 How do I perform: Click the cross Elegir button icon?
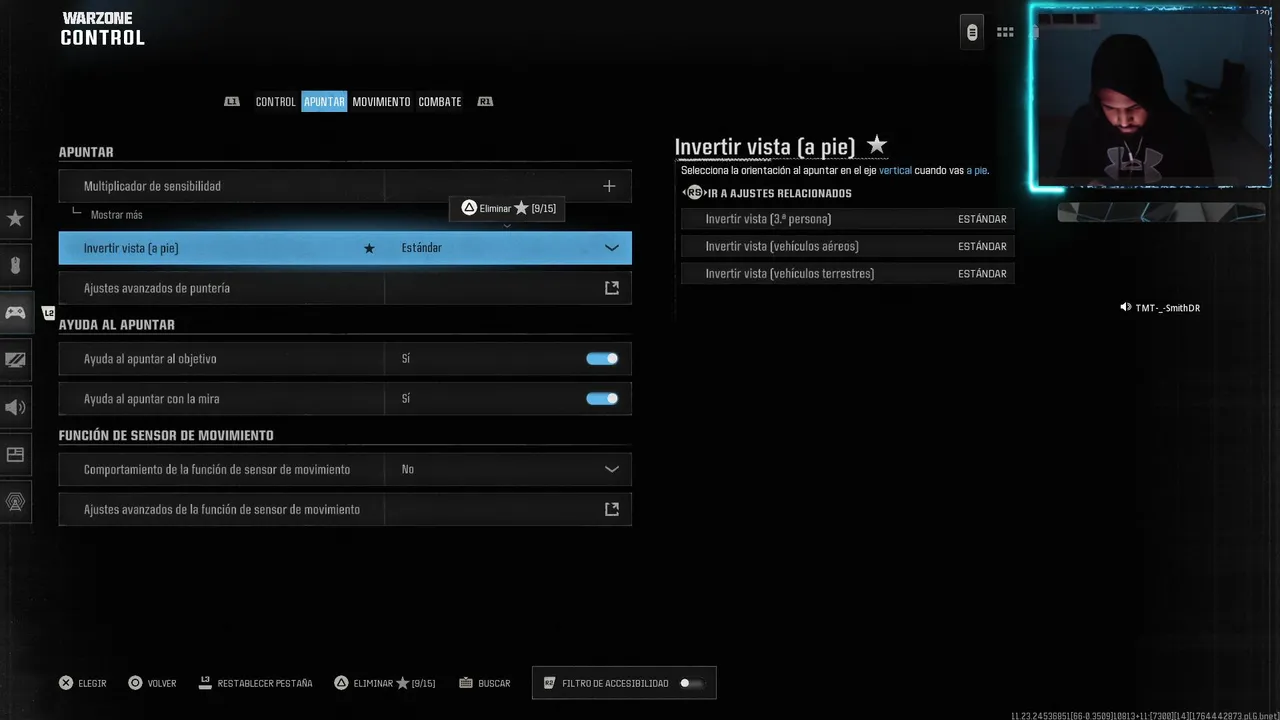[x=66, y=683]
